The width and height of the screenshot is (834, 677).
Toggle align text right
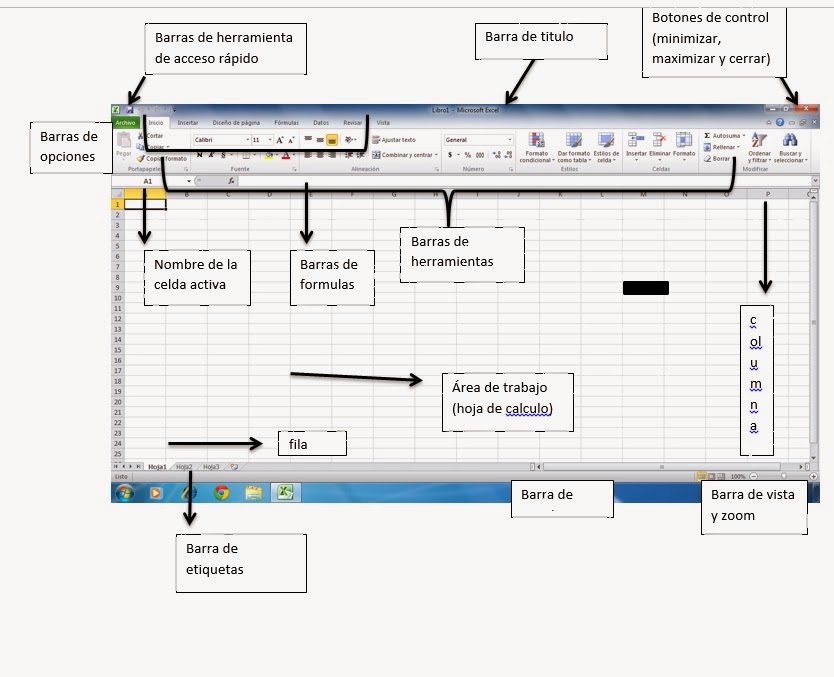point(331,155)
